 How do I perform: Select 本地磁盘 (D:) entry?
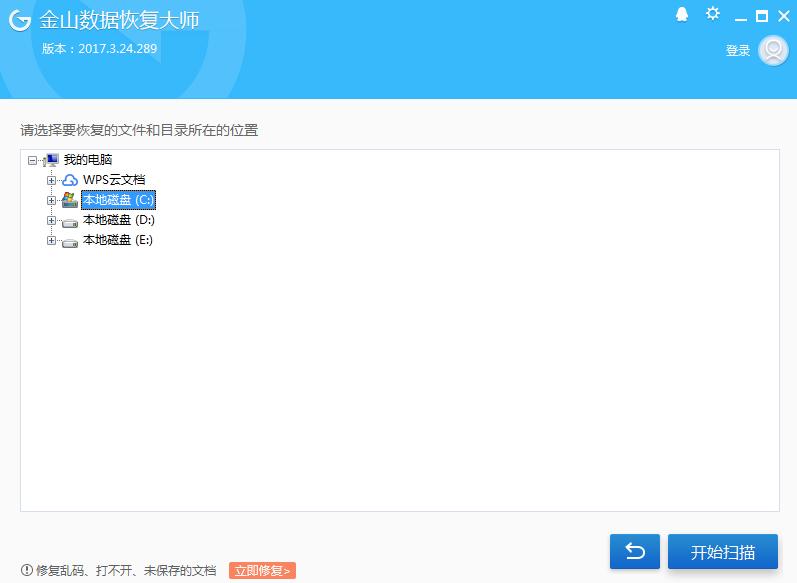(x=118, y=220)
